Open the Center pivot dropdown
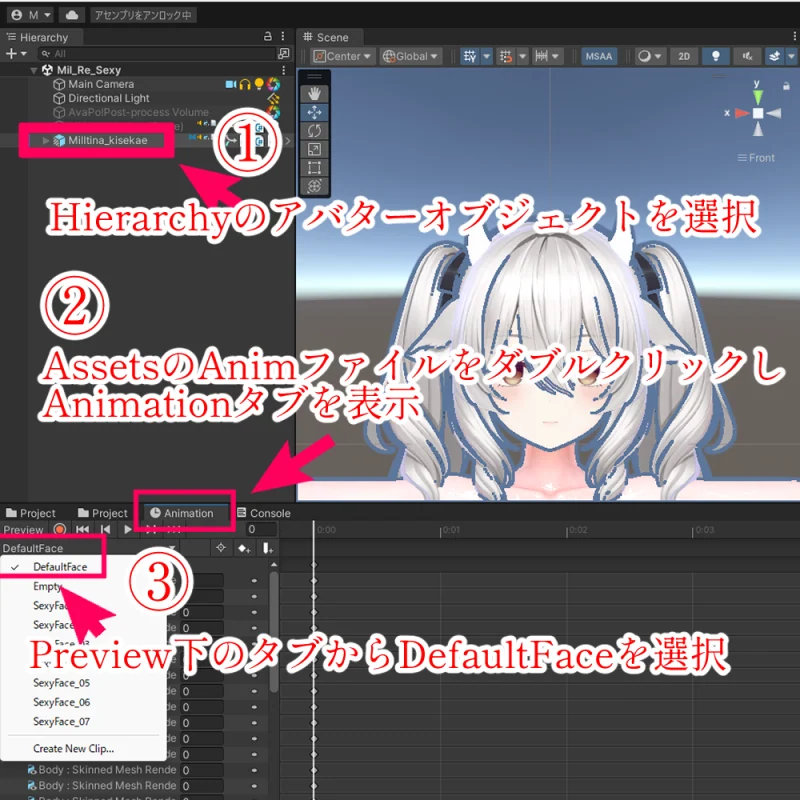The width and height of the screenshot is (800, 800). pos(342,56)
